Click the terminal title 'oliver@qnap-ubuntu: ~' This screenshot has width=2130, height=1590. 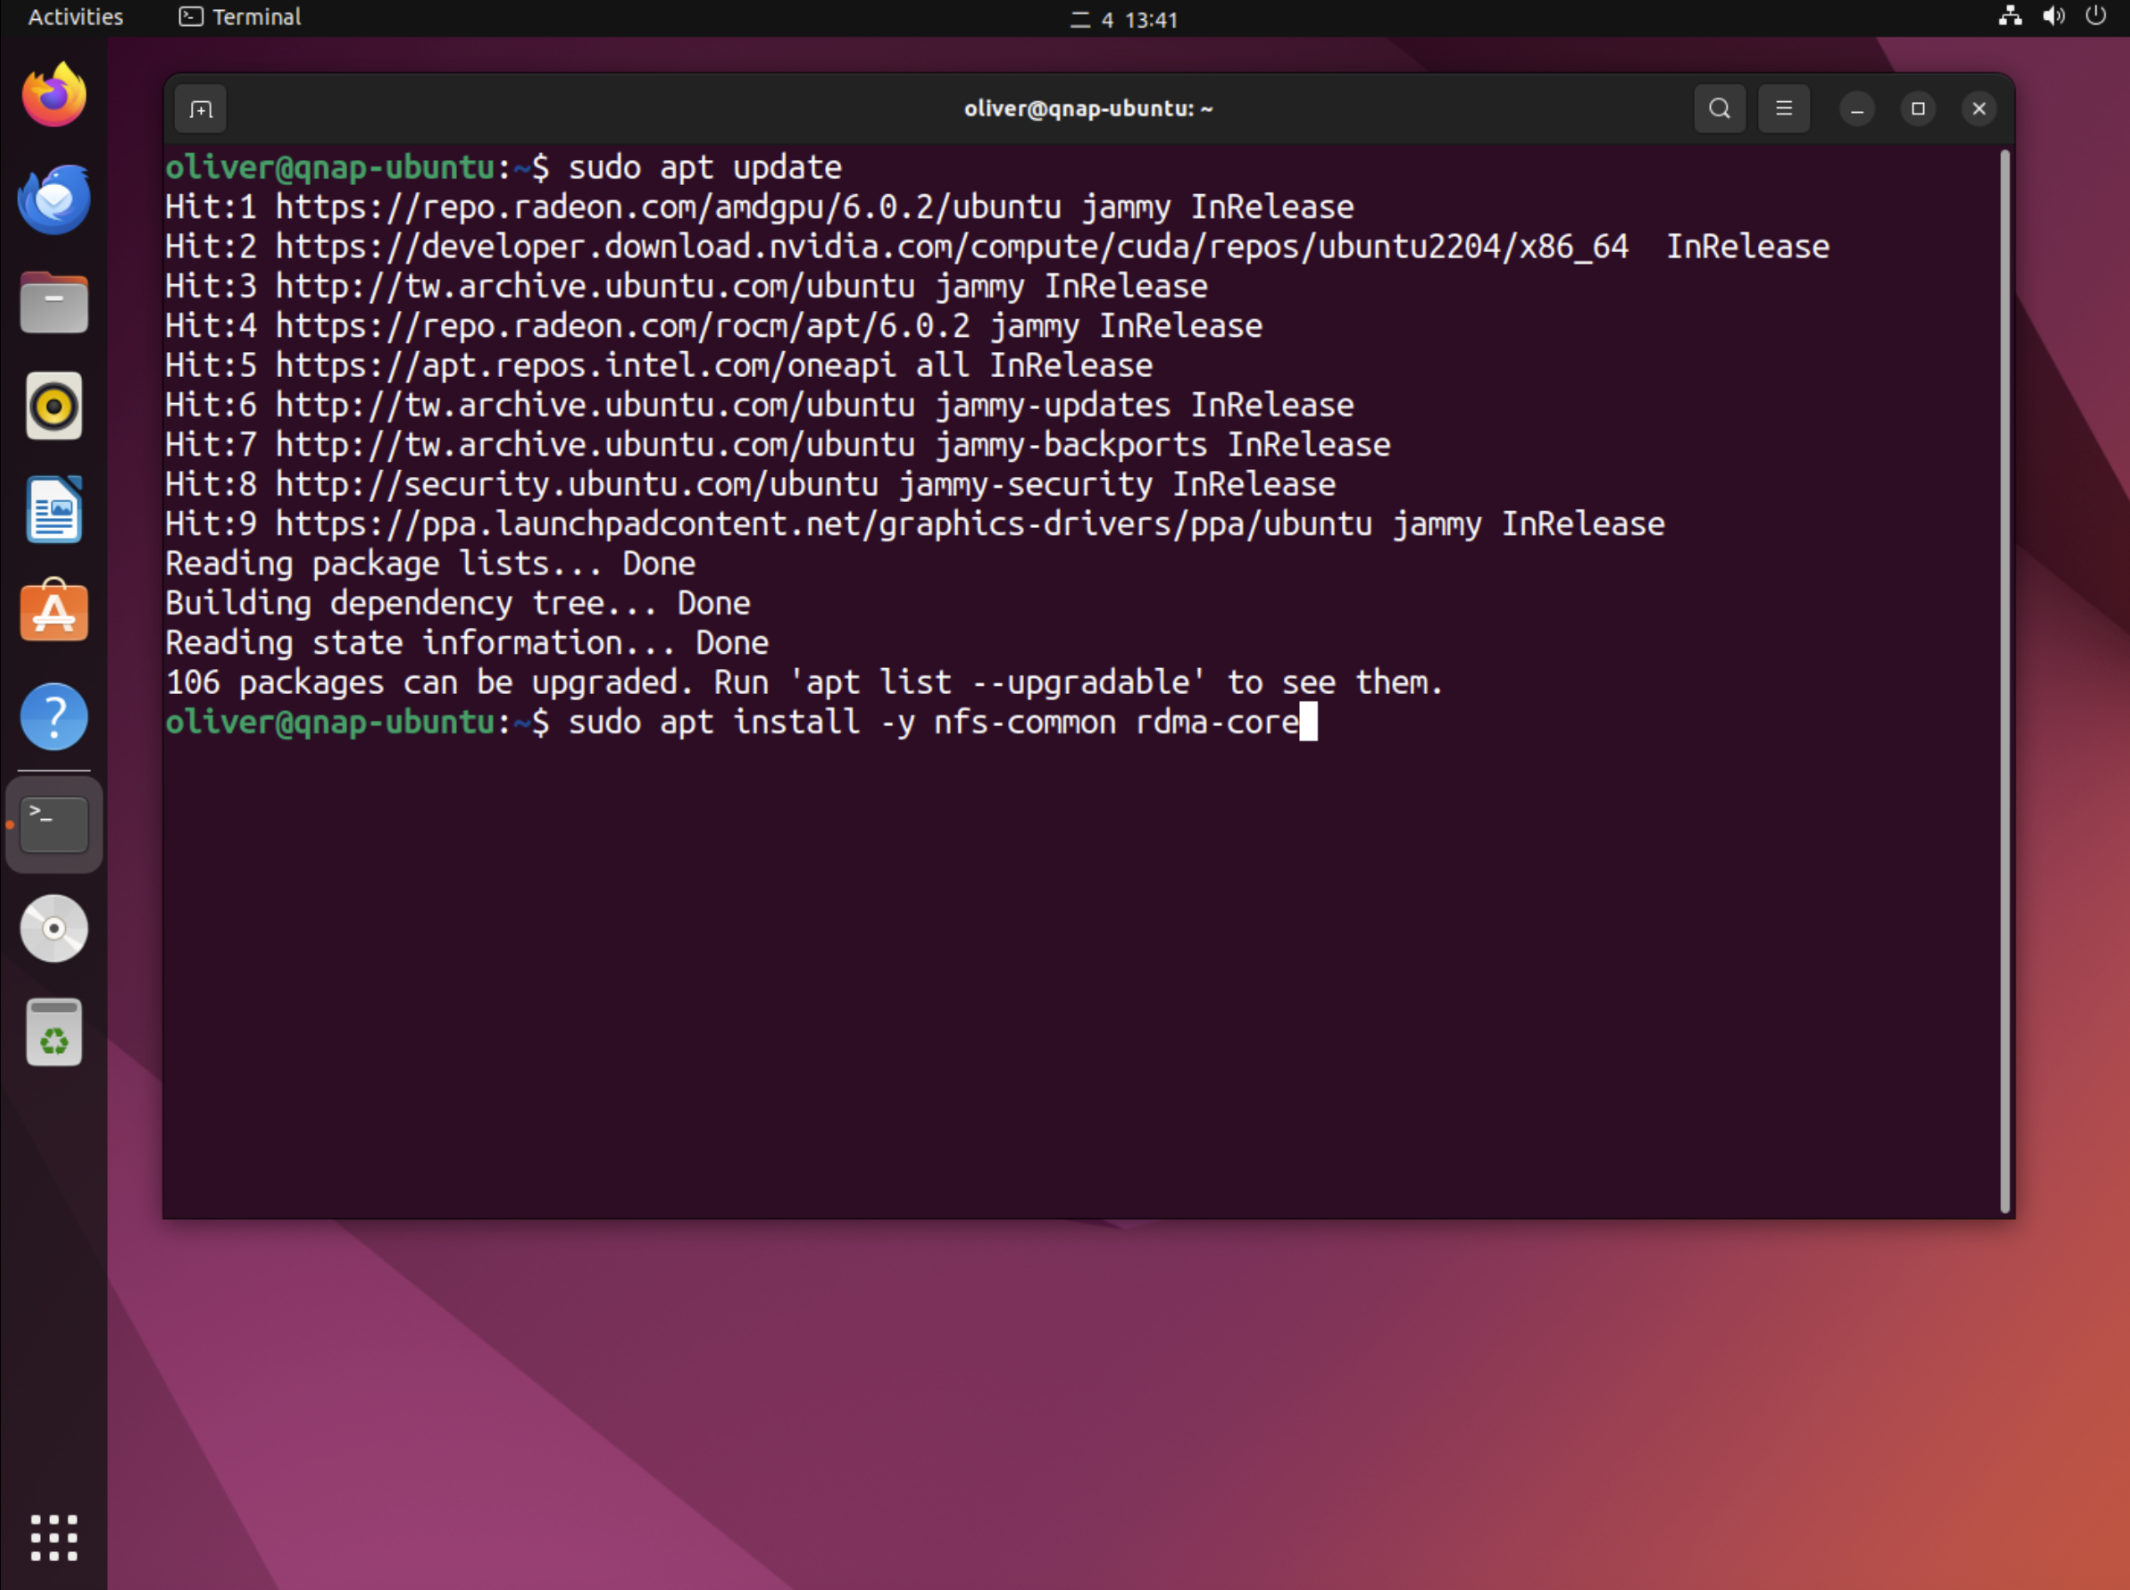[x=1088, y=108]
